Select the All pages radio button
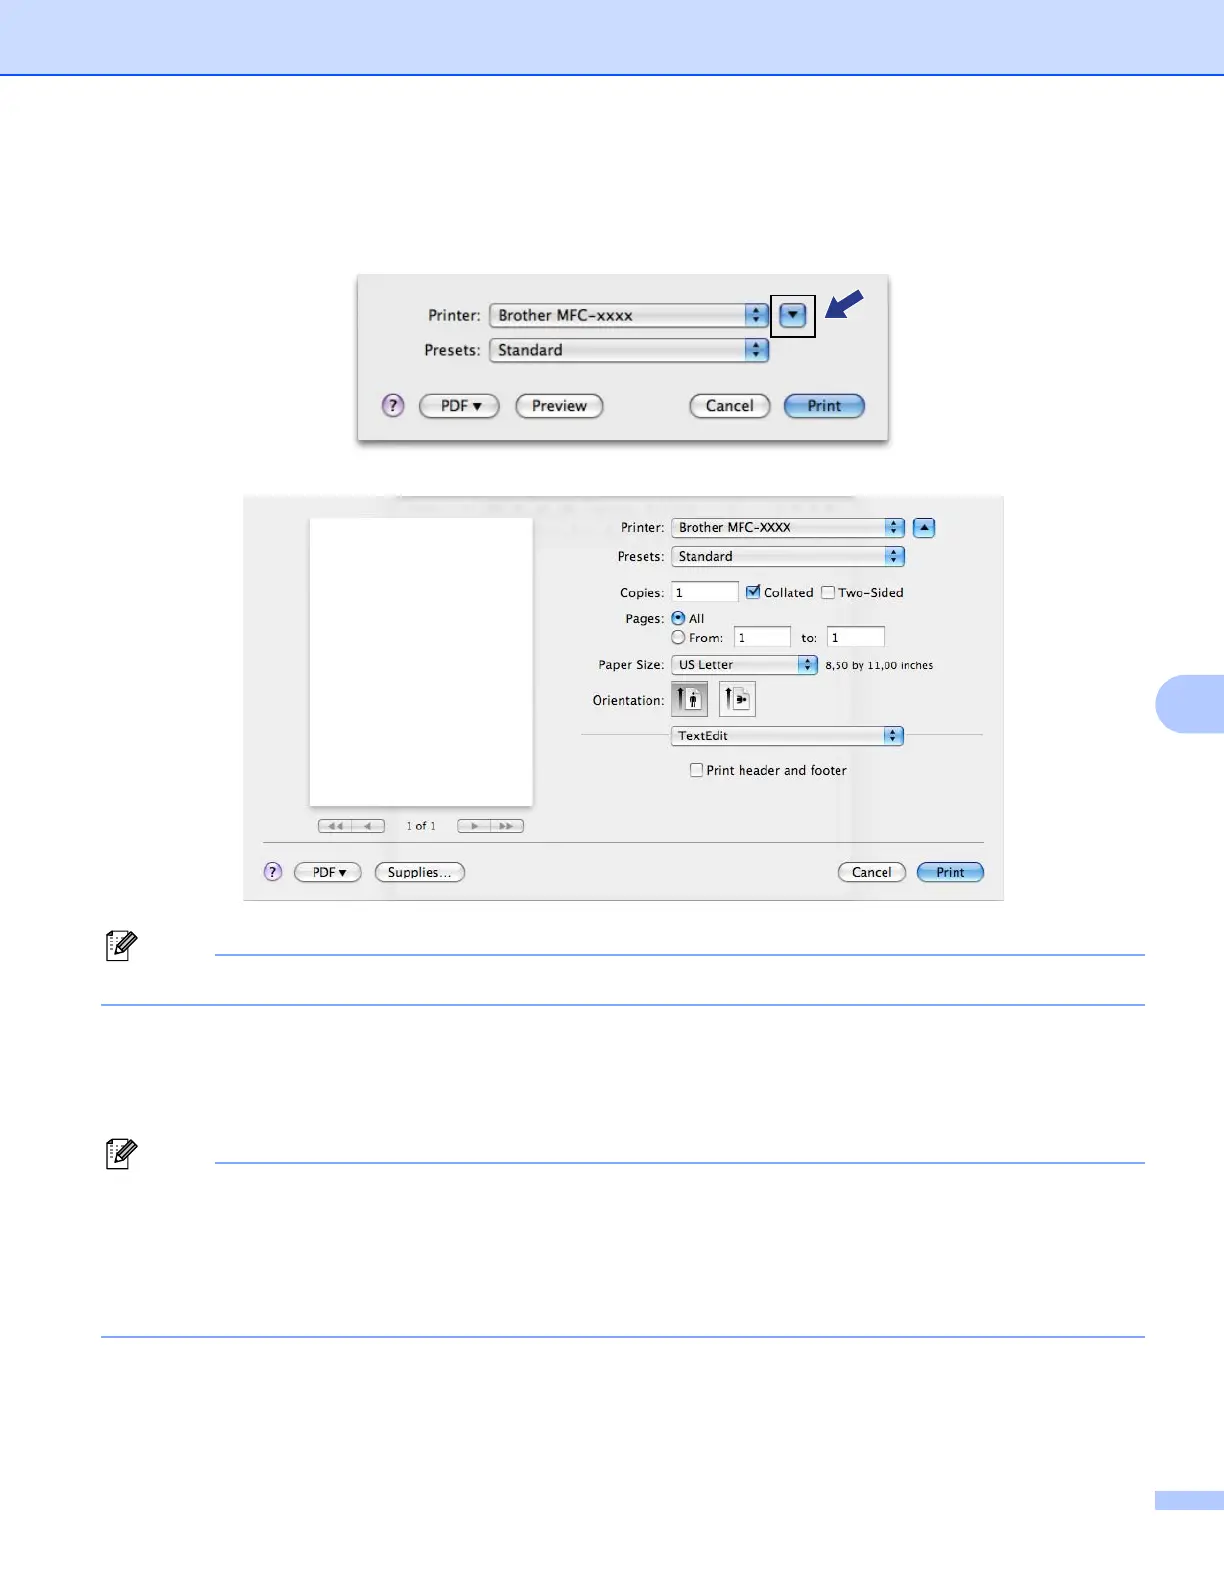This screenshot has width=1224, height=1584. tap(678, 618)
